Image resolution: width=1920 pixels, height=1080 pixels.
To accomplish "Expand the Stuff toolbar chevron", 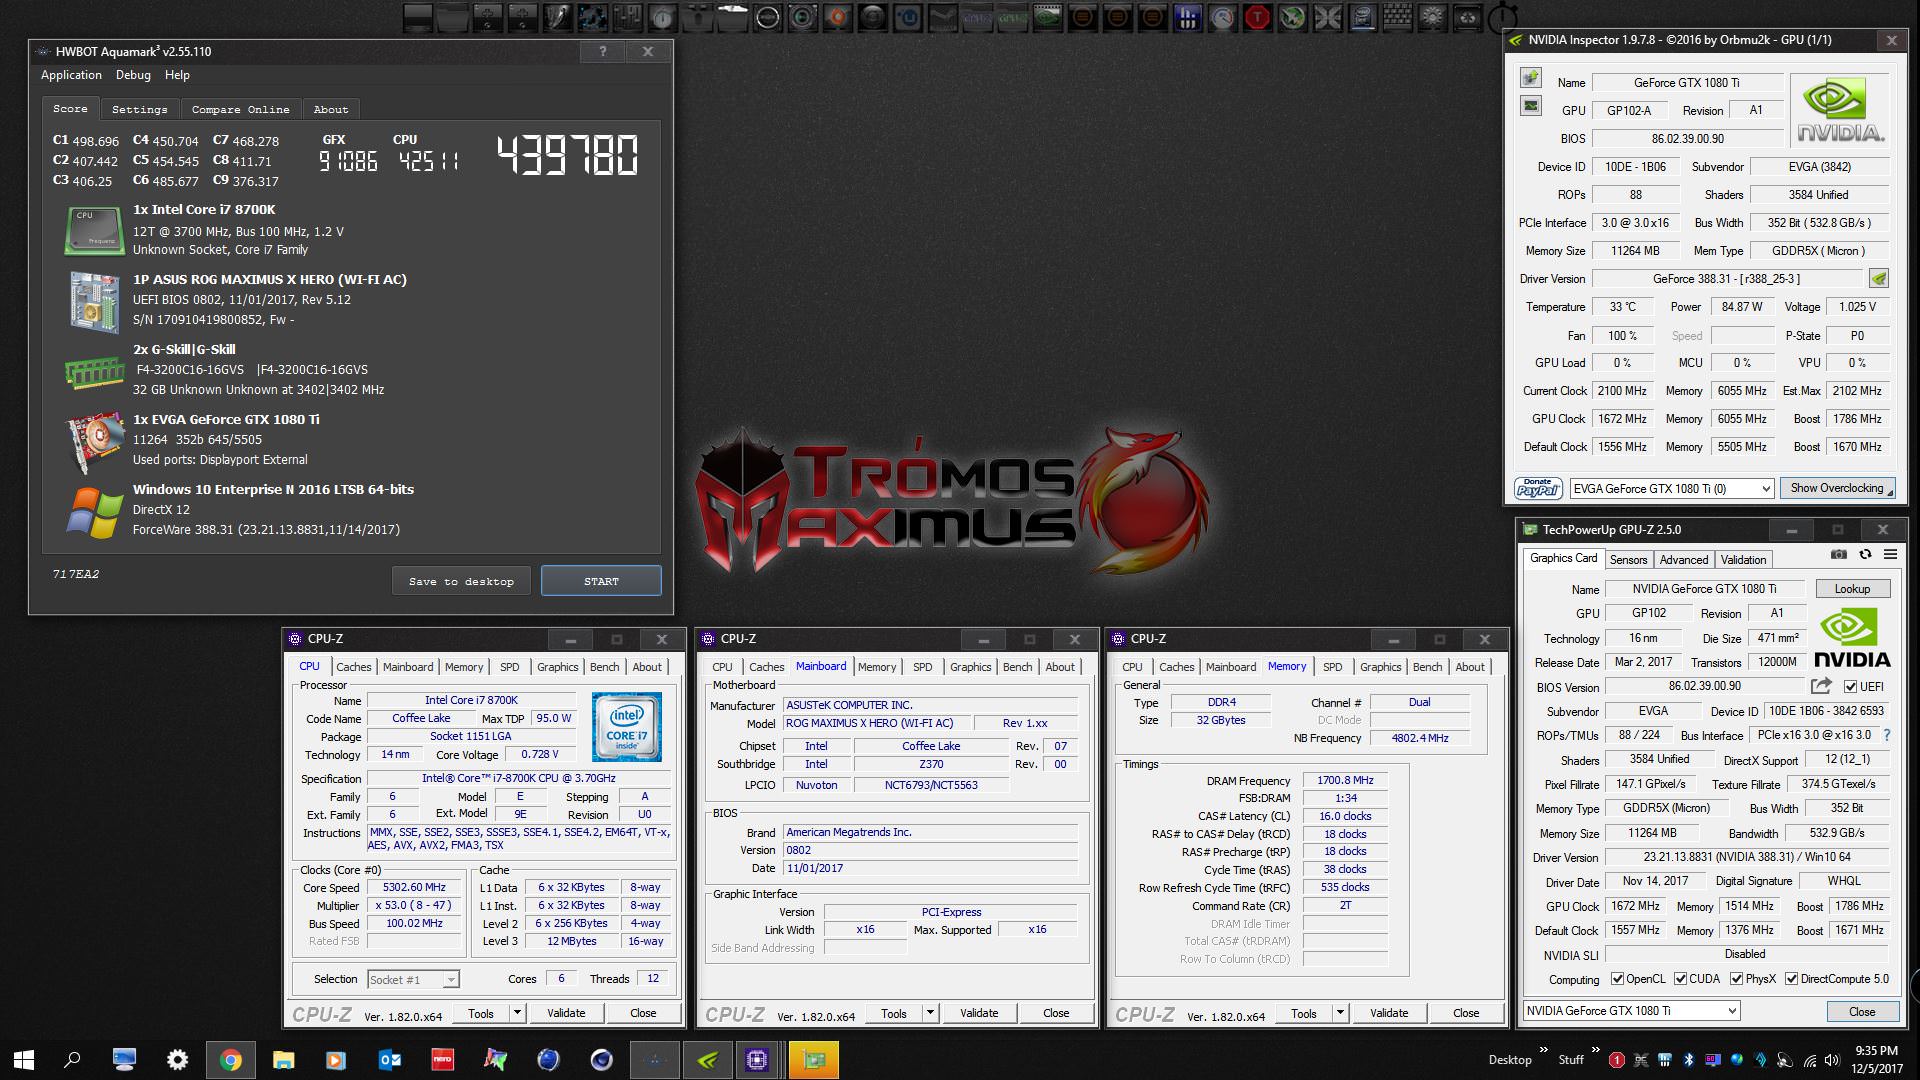I will tap(1595, 1051).
